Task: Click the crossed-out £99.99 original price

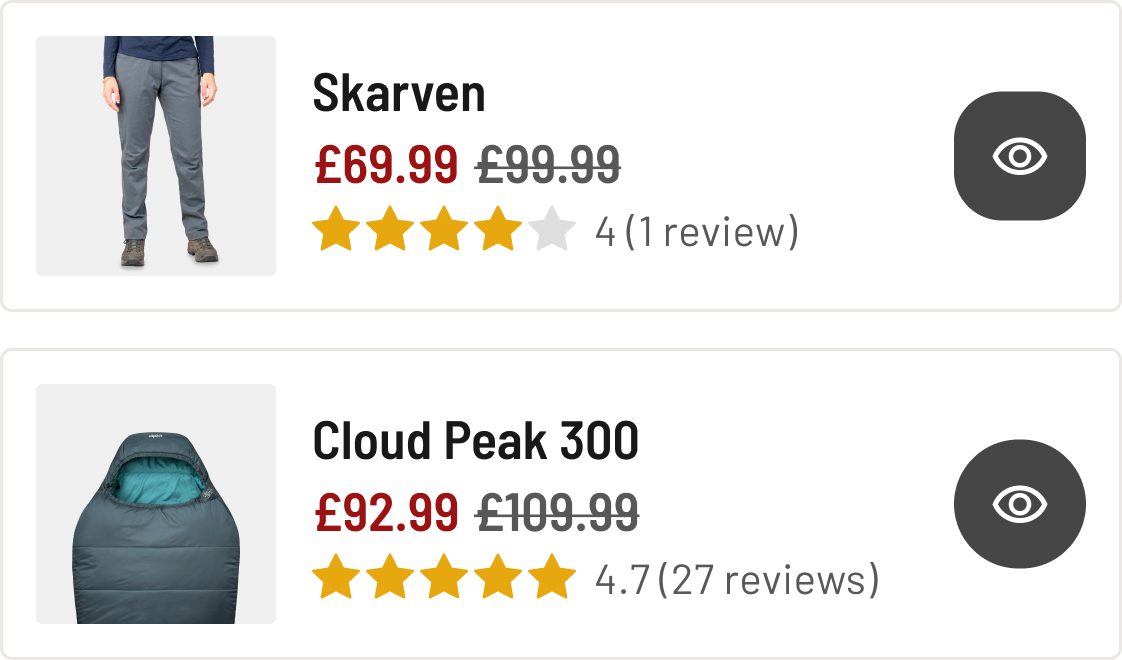Action: tap(548, 165)
